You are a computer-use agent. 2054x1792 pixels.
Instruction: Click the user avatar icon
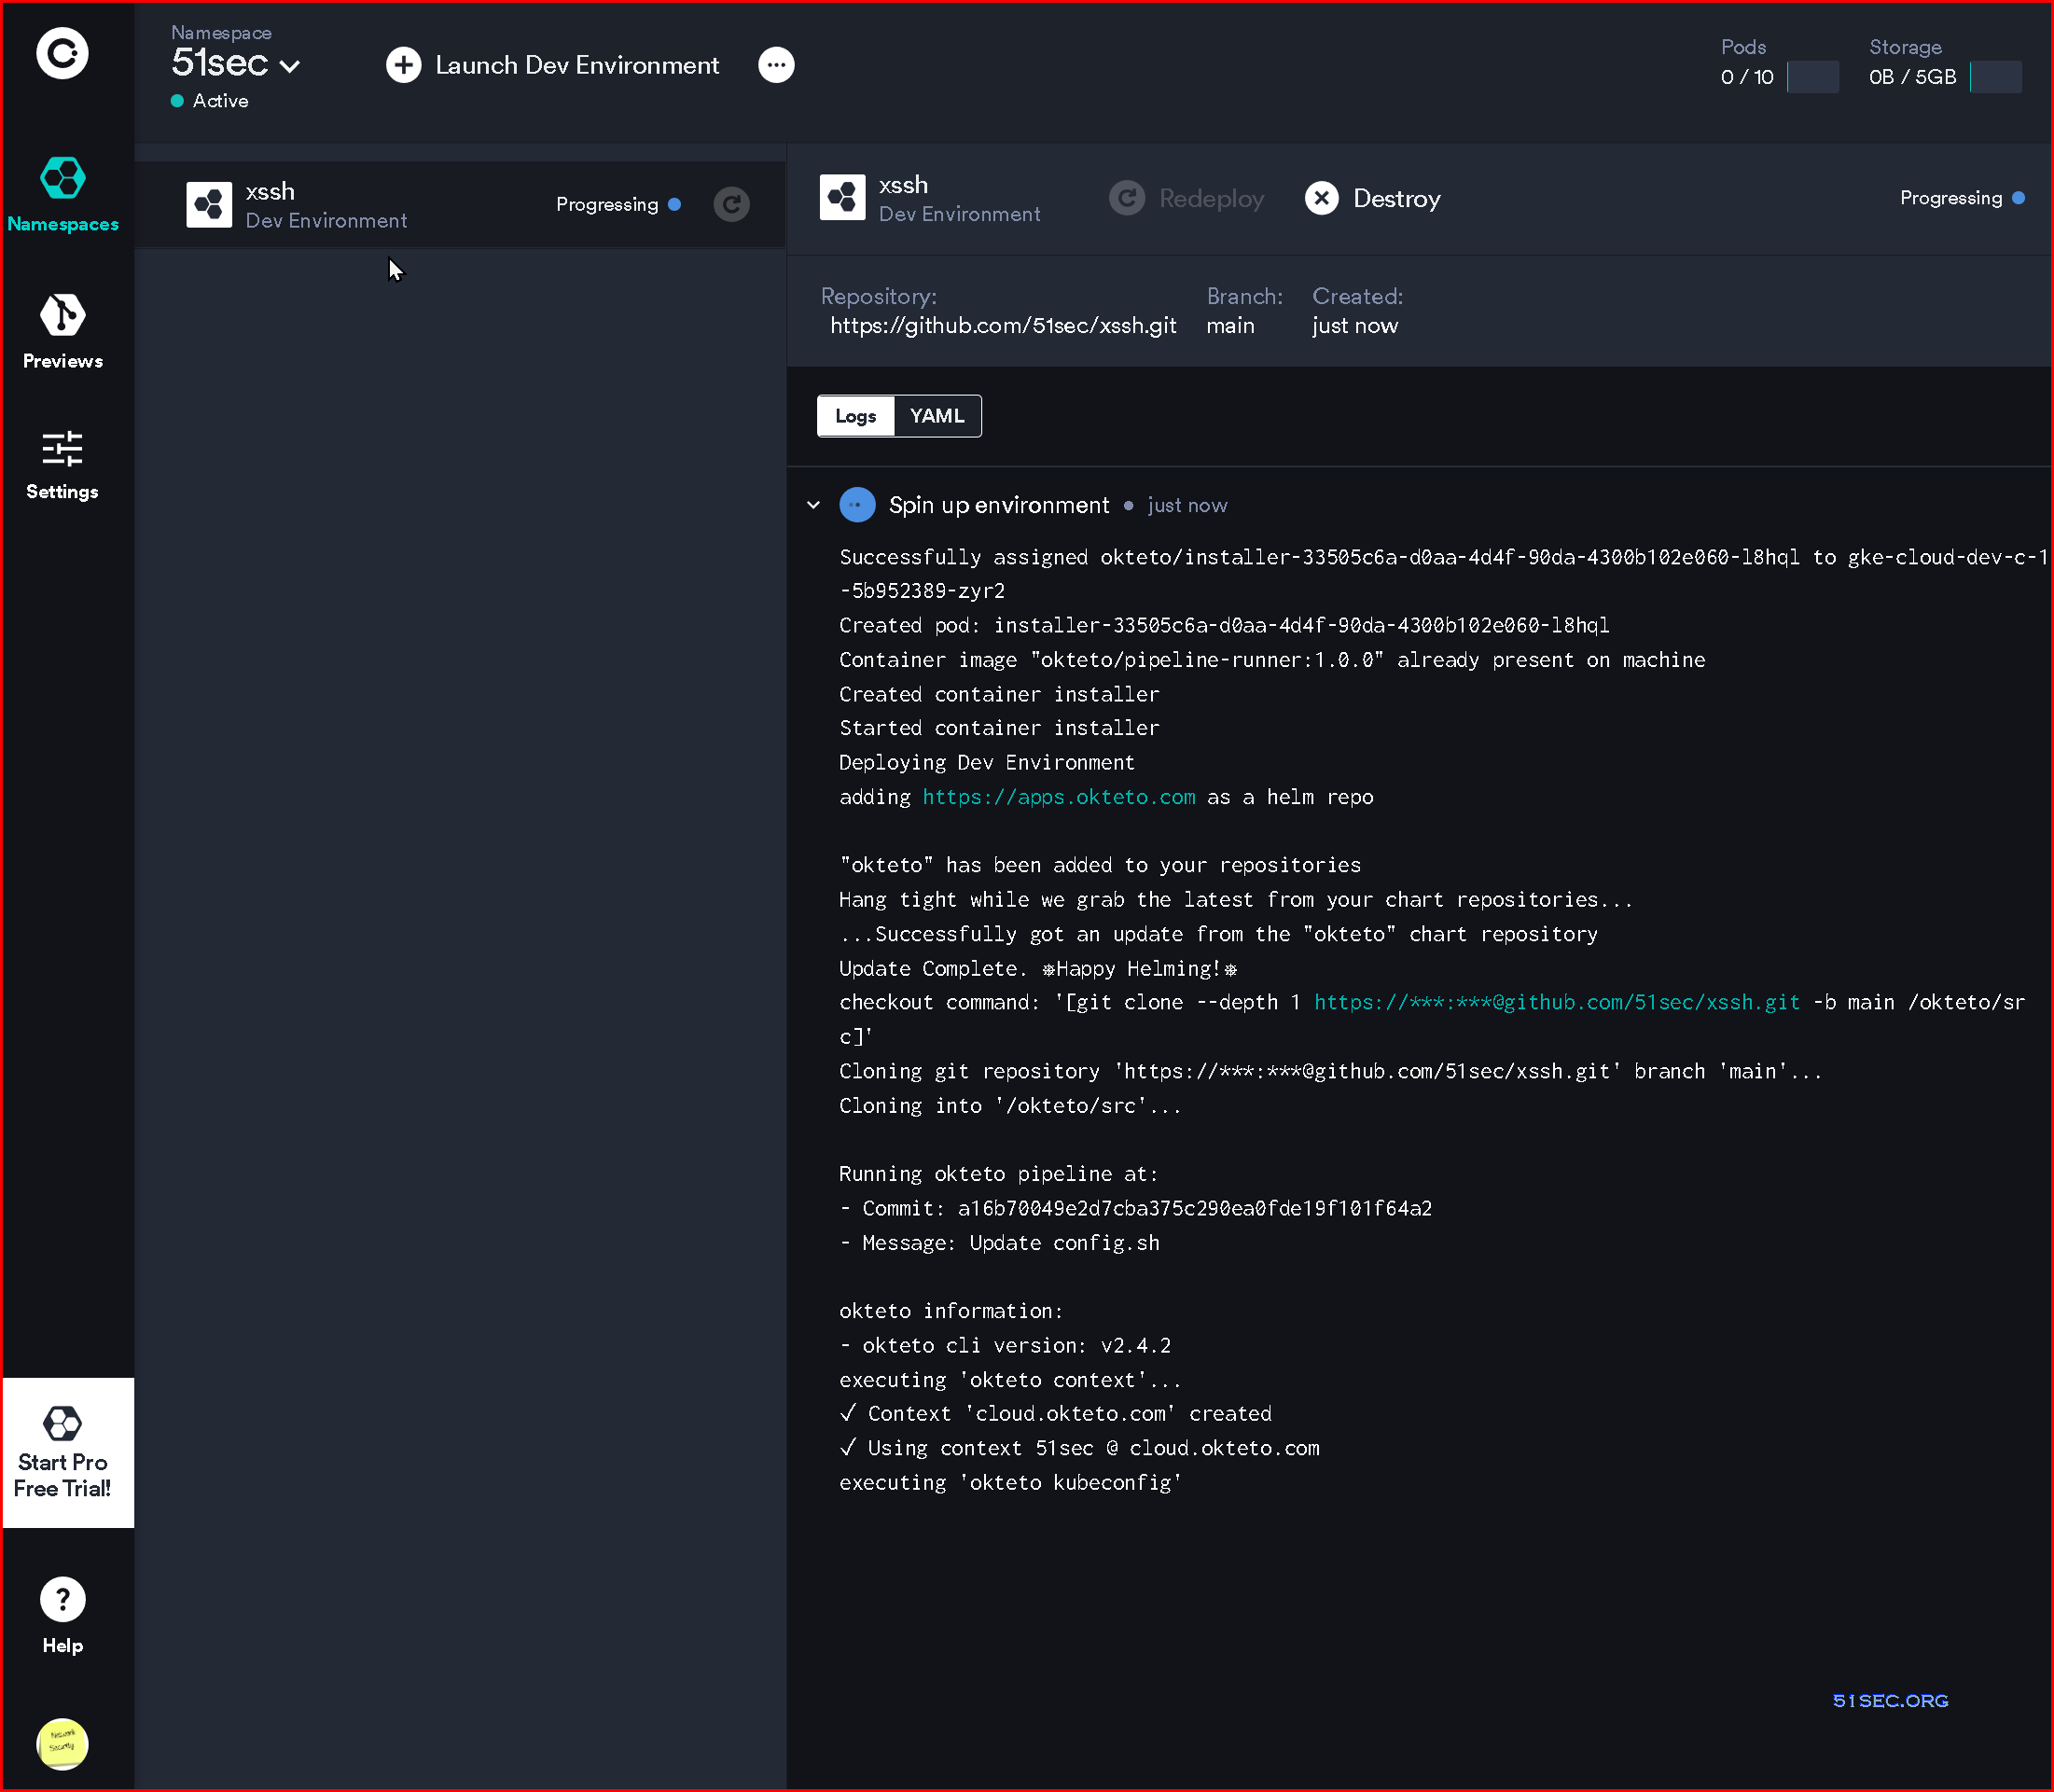tap(62, 1744)
